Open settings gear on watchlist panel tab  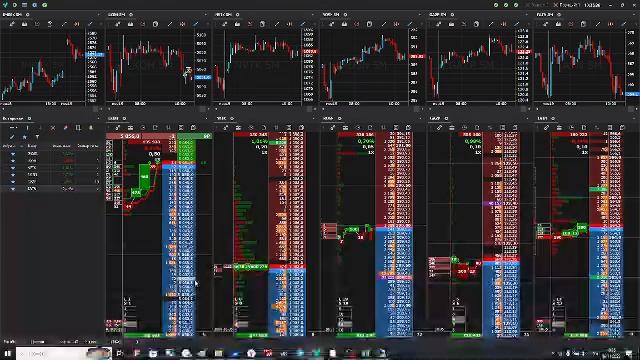[29, 119]
